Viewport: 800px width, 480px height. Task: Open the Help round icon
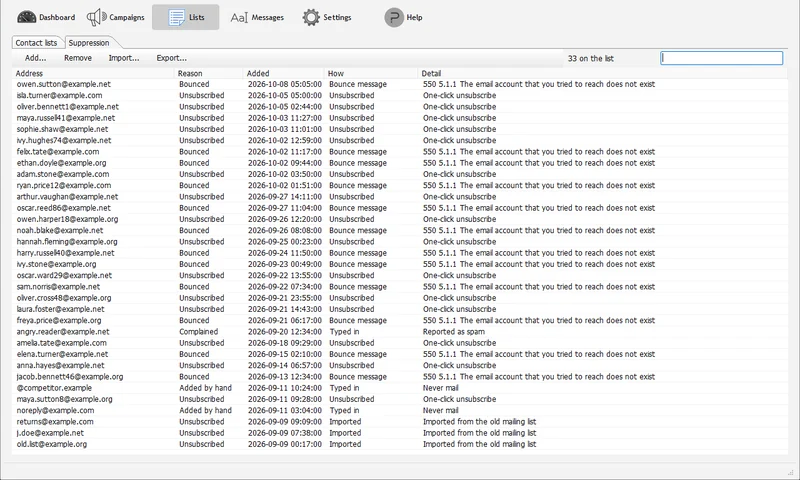click(x=394, y=17)
